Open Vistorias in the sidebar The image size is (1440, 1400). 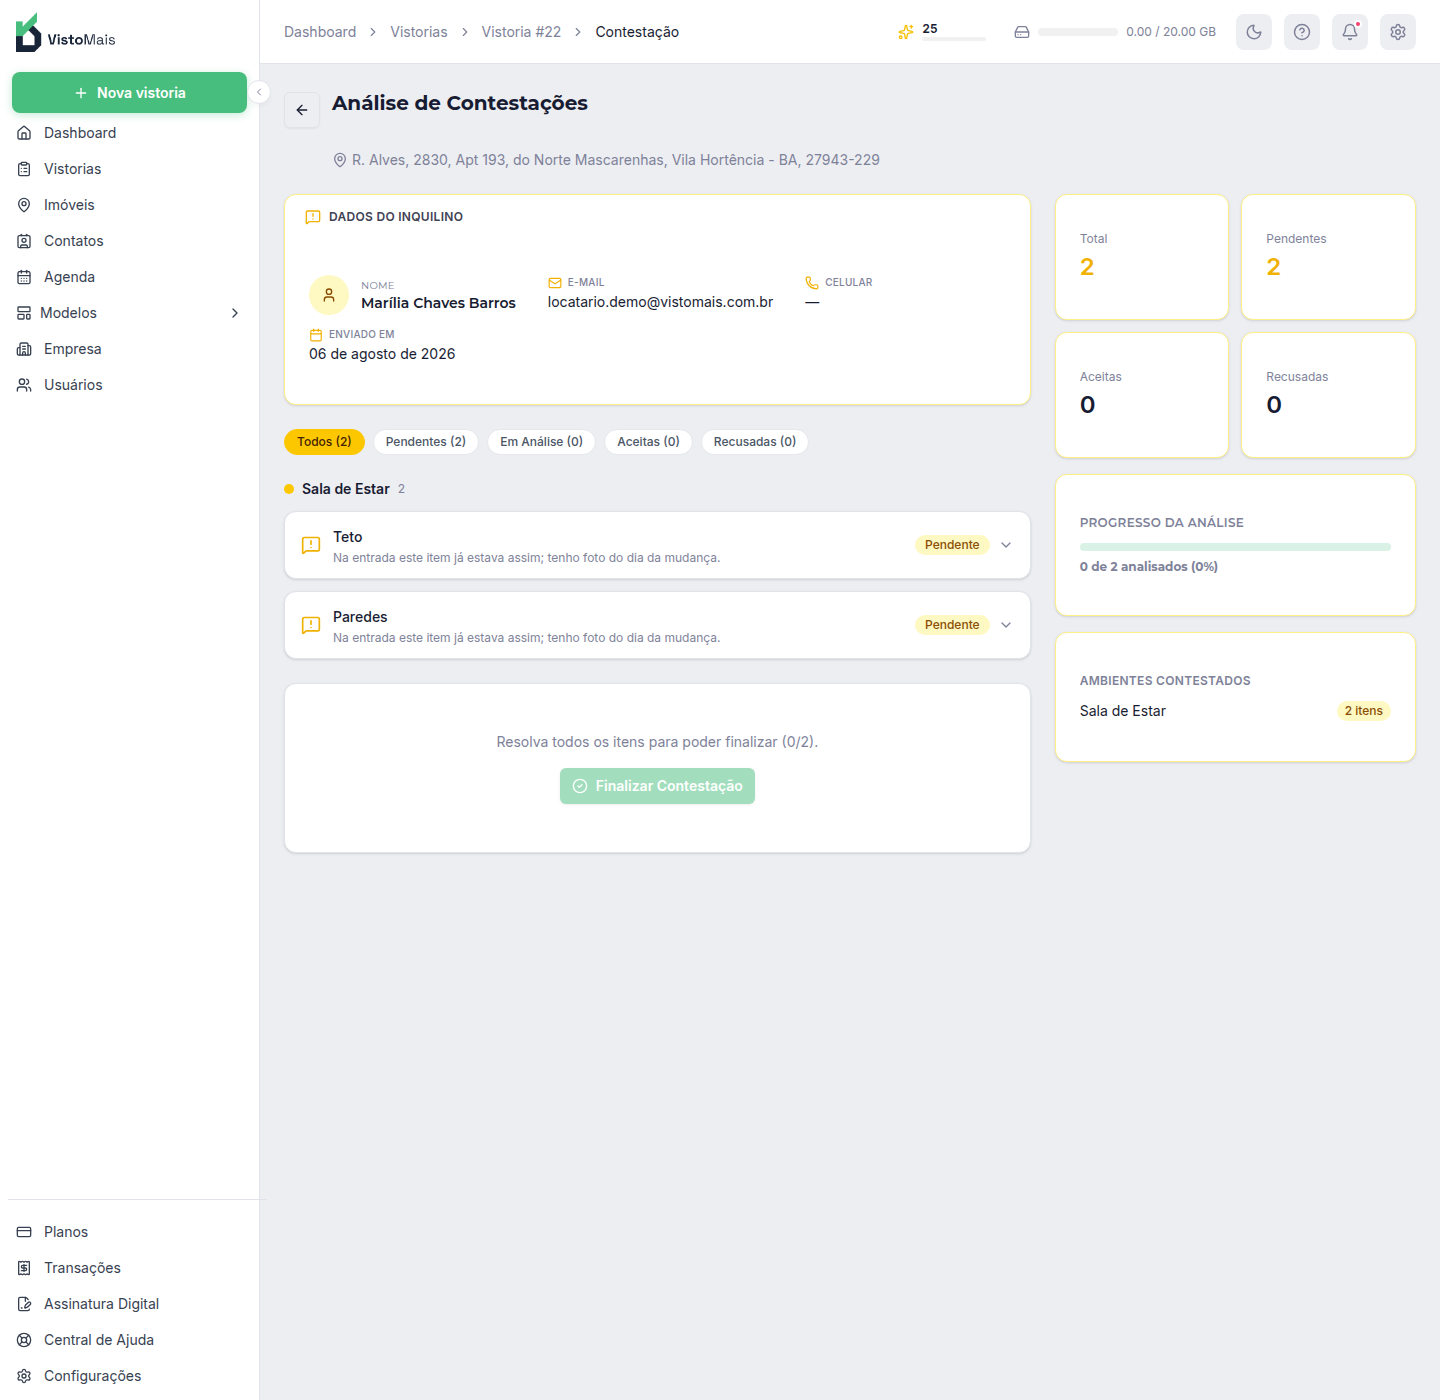coord(129,169)
